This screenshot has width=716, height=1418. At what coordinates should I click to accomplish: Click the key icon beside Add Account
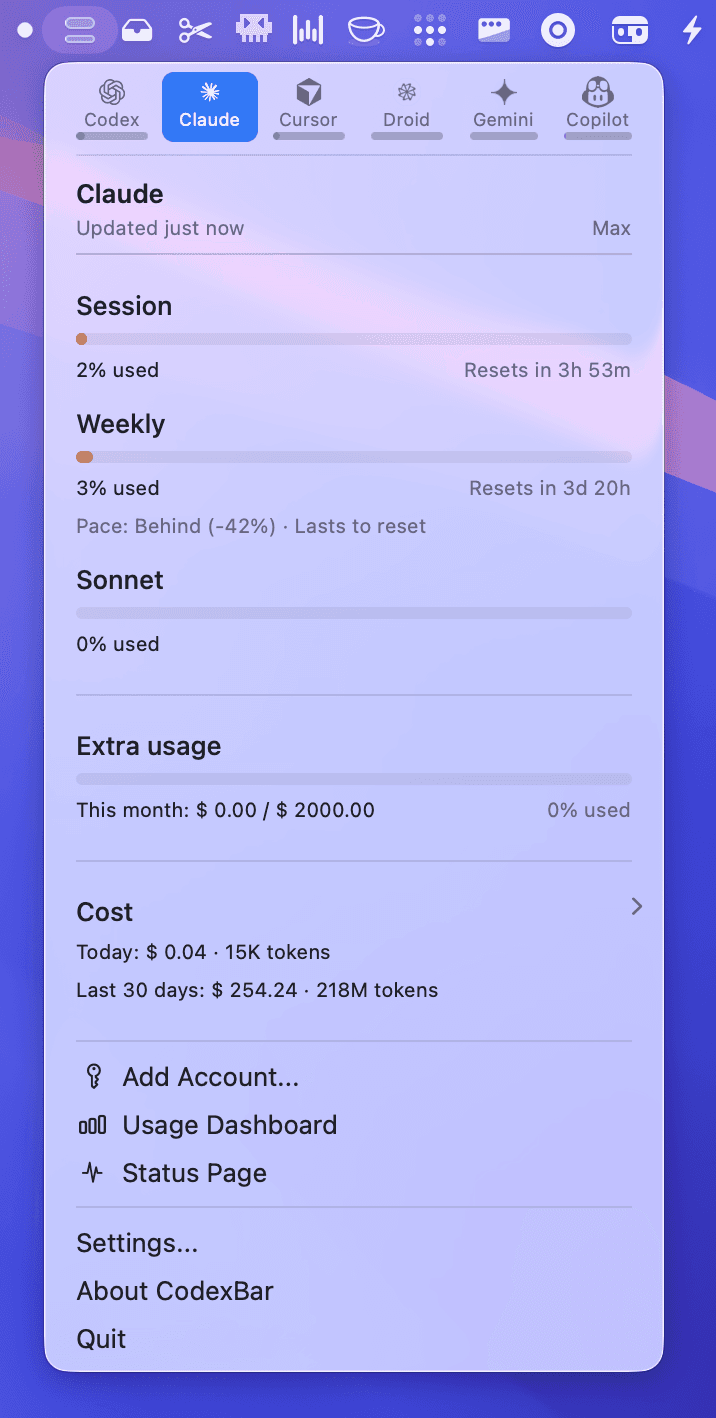tap(91, 1076)
